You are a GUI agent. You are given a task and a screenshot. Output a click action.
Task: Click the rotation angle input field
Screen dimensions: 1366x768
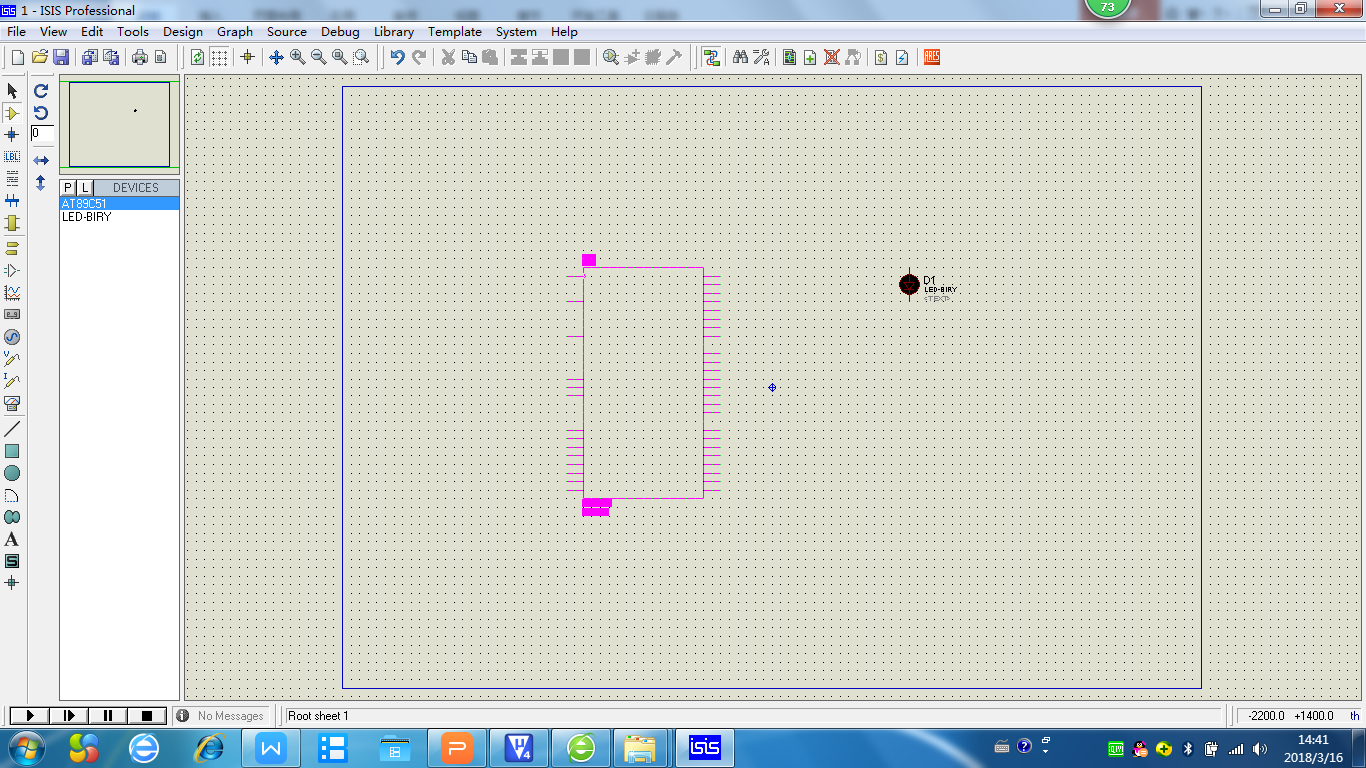tap(42, 133)
